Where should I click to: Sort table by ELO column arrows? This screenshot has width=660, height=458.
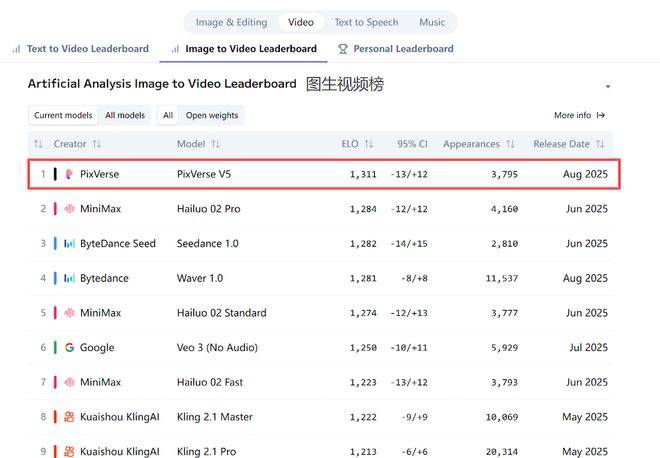(x=369, y=144)
